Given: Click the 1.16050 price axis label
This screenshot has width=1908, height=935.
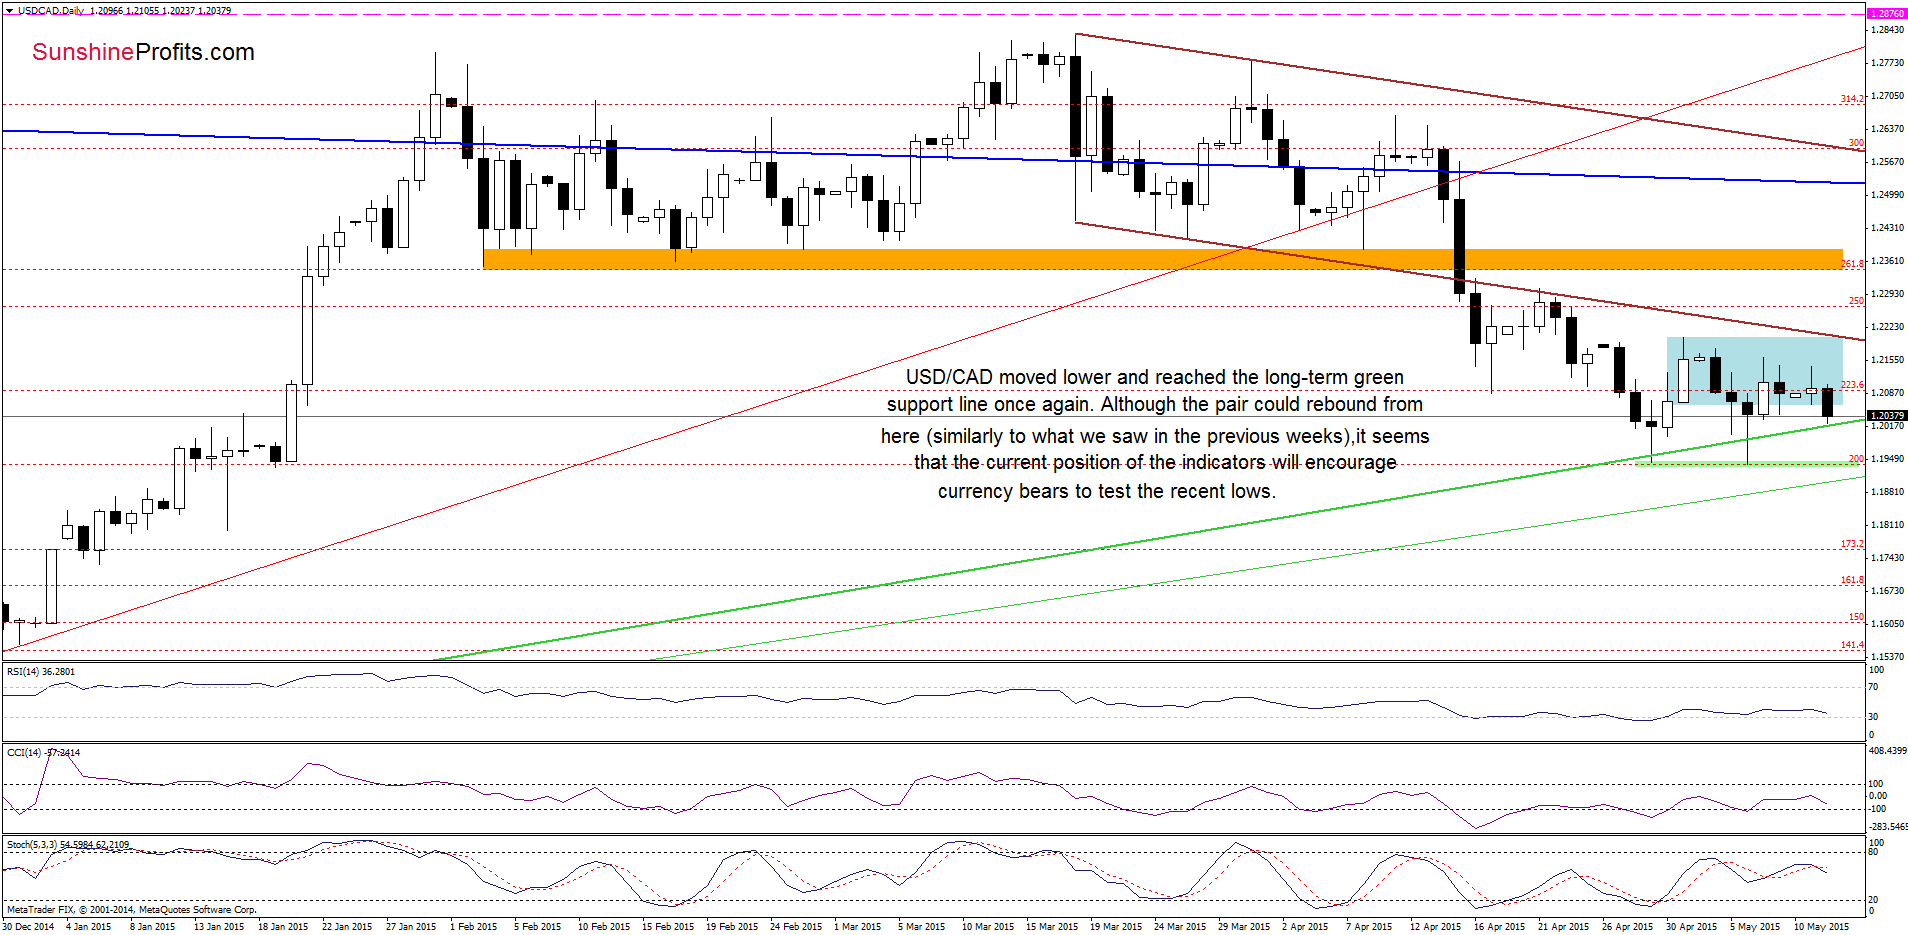Looking at the screenshot, I should pyautogui.click(x=1887, y=624).
